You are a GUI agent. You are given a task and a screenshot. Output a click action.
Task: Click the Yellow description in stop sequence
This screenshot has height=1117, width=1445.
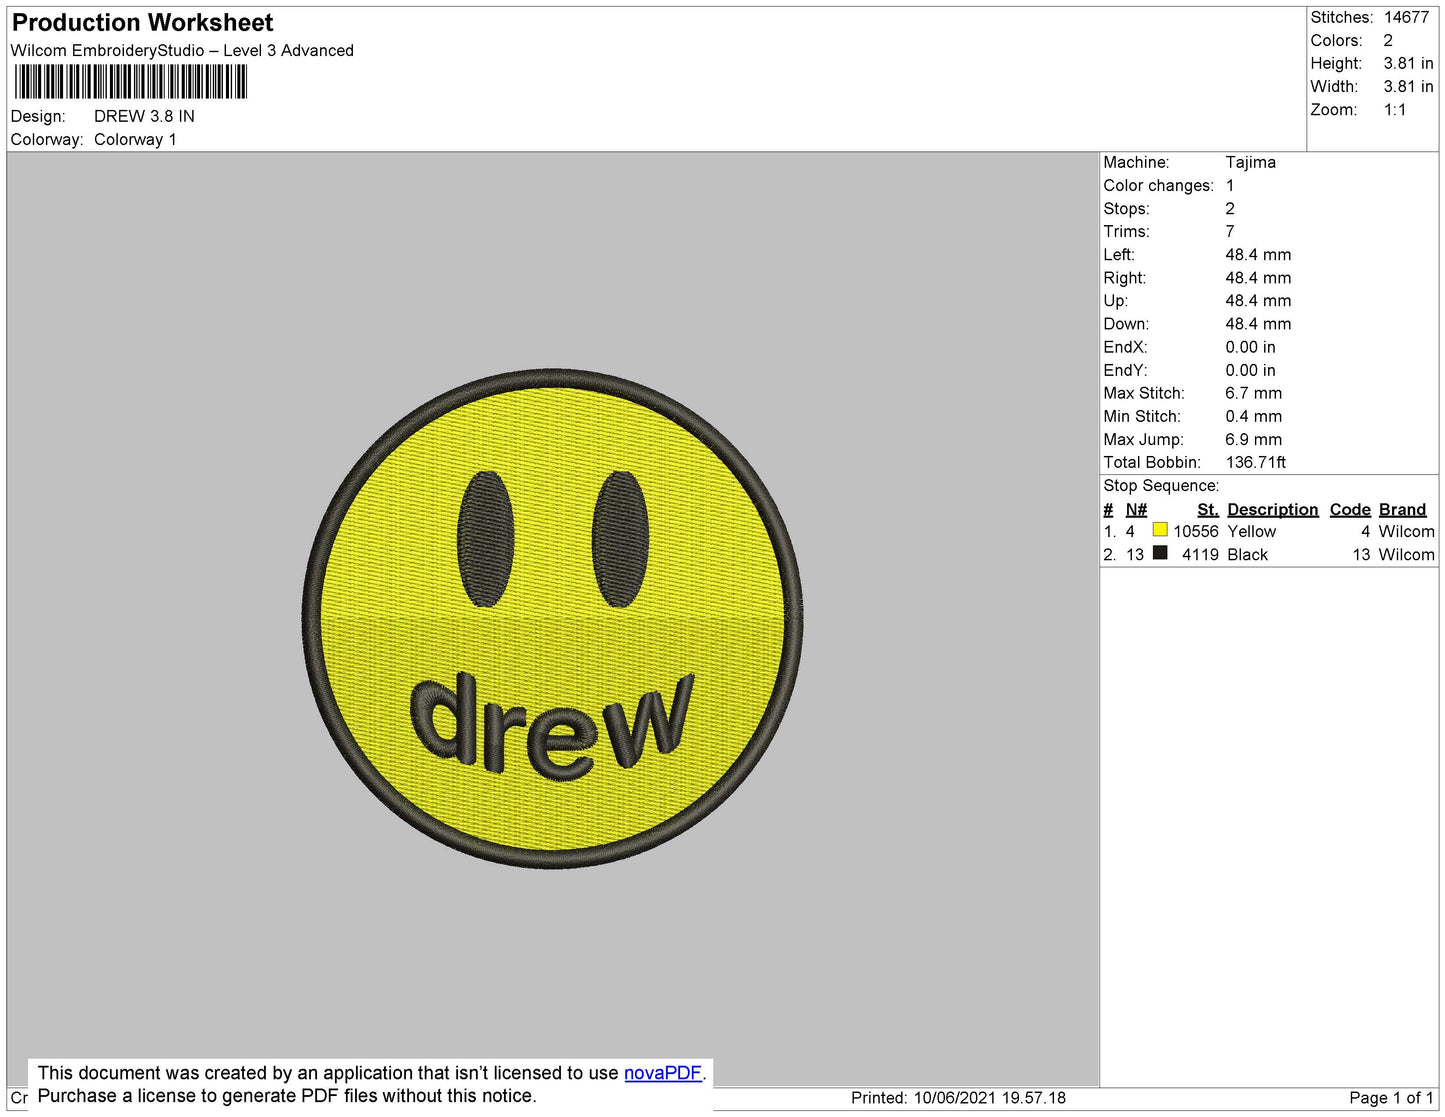click(1251, 531)
